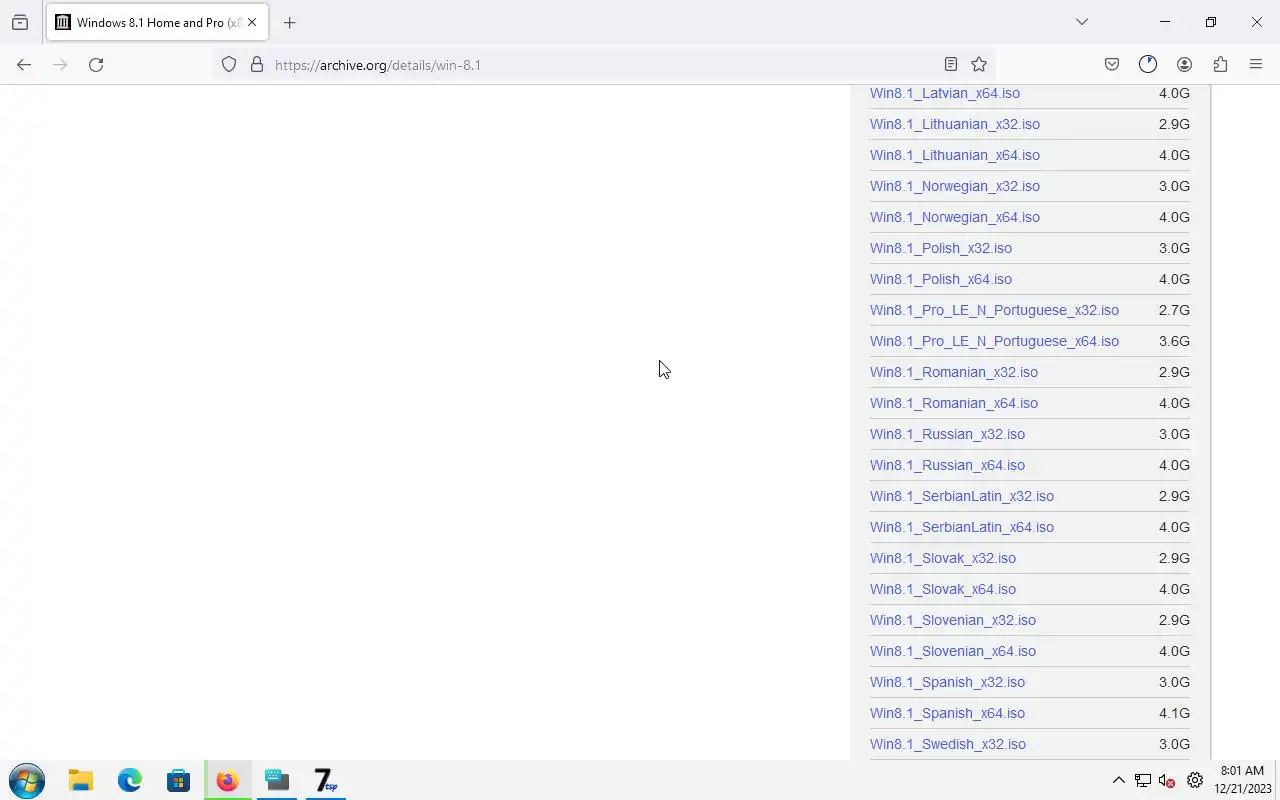This screenshot has height=800, width=1280.
Task: Download Win8.1_SerbianLatin_x64.iso
Action: pos(962,527)
